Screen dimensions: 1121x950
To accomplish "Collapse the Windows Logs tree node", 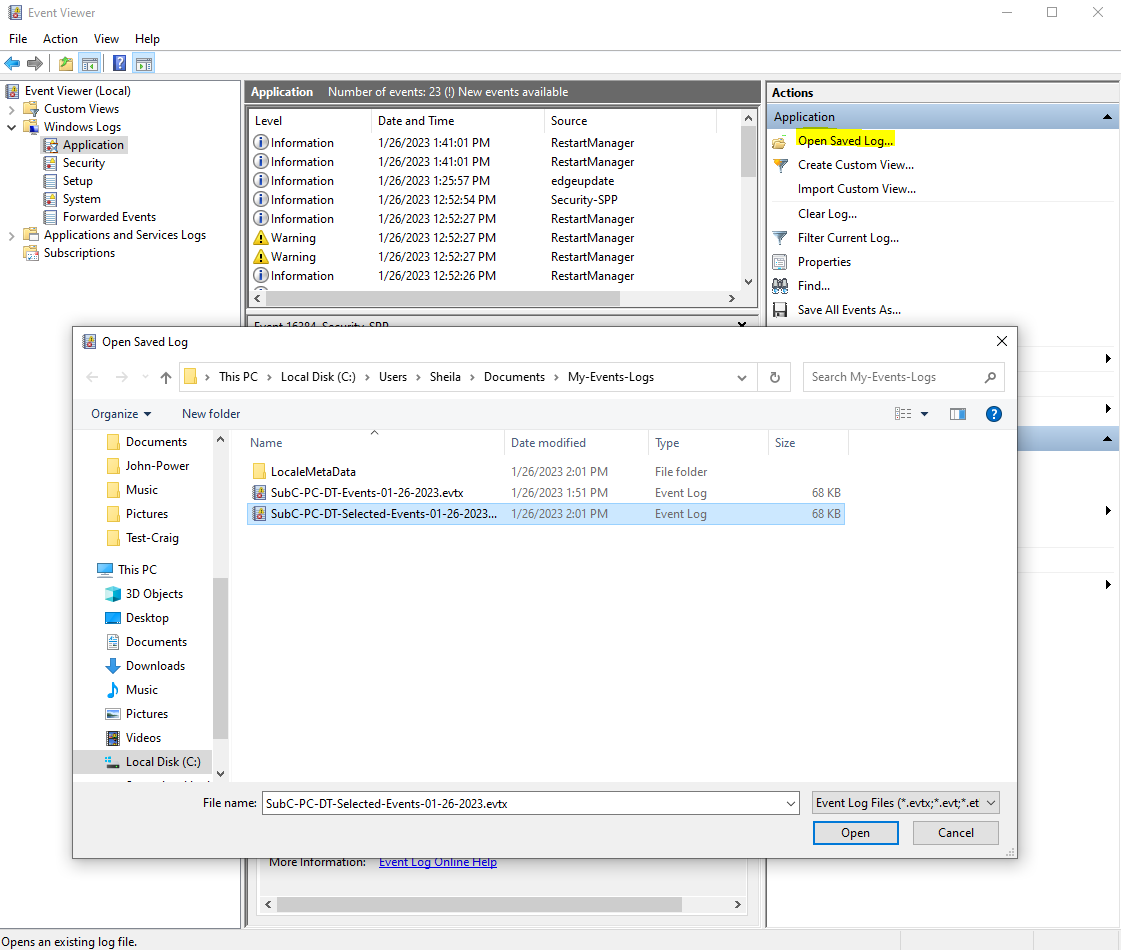I will [x=12, y=127].
